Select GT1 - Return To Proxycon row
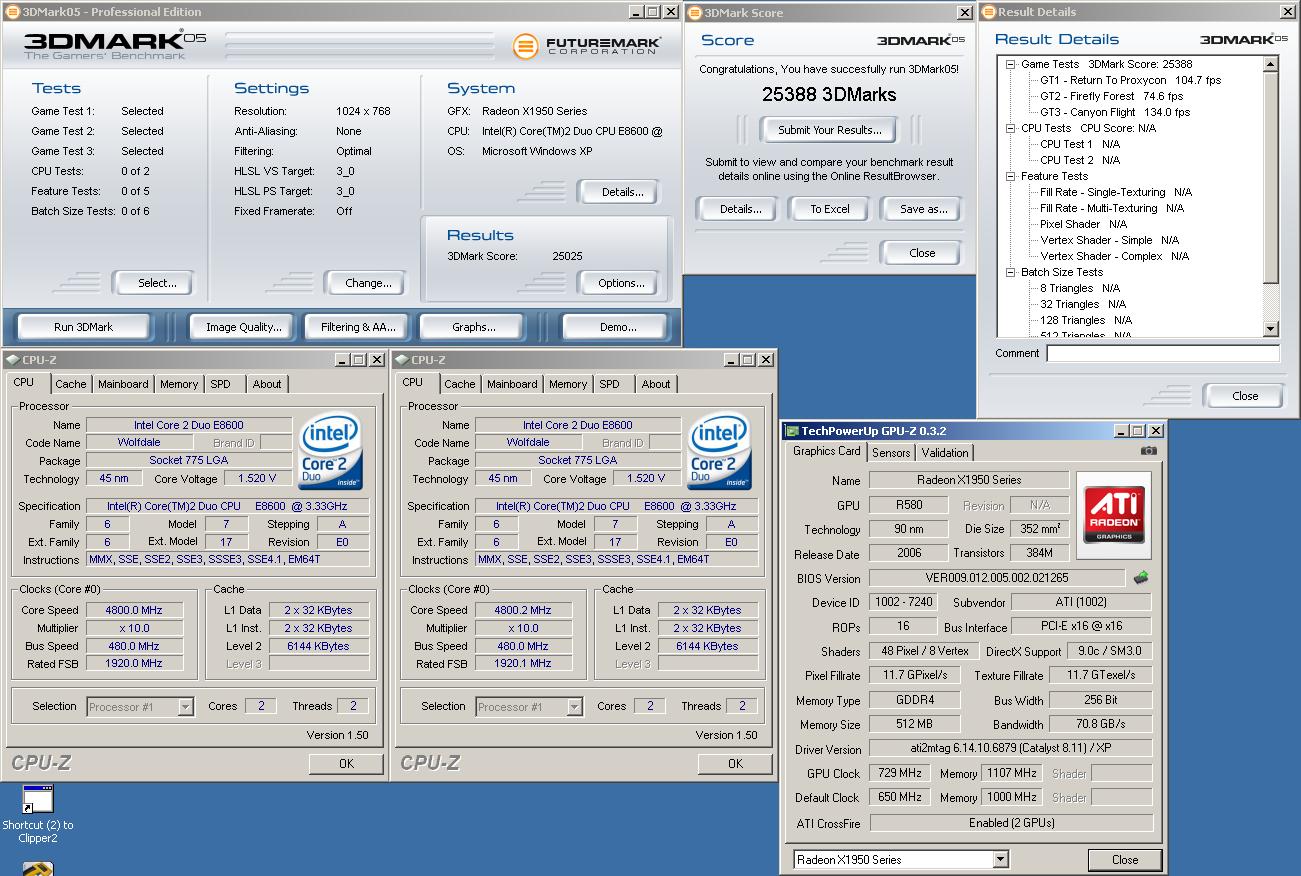Viewport: 1301px width, 876px height. (x=1130, y=80)
